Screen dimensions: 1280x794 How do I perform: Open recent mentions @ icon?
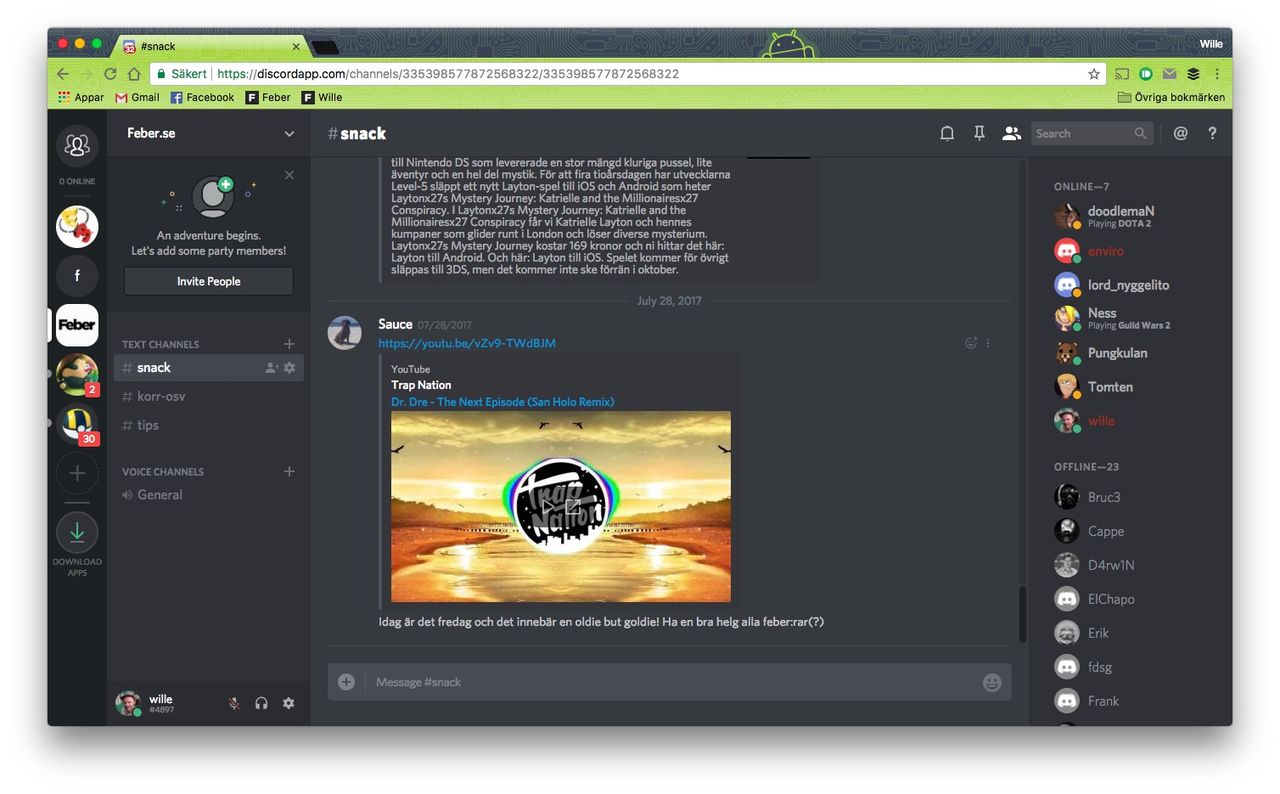(1180, 133)
